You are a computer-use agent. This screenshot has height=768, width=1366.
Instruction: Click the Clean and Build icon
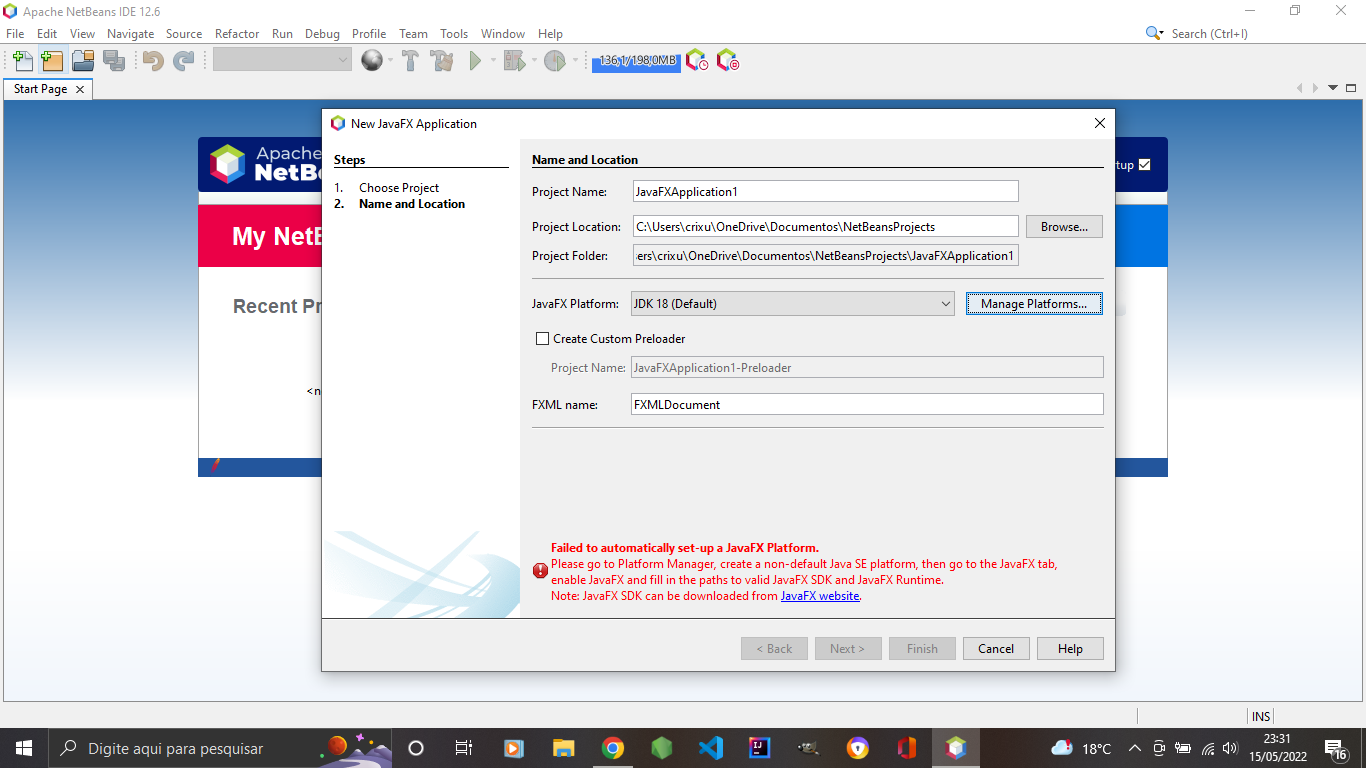tap(442, 61)
